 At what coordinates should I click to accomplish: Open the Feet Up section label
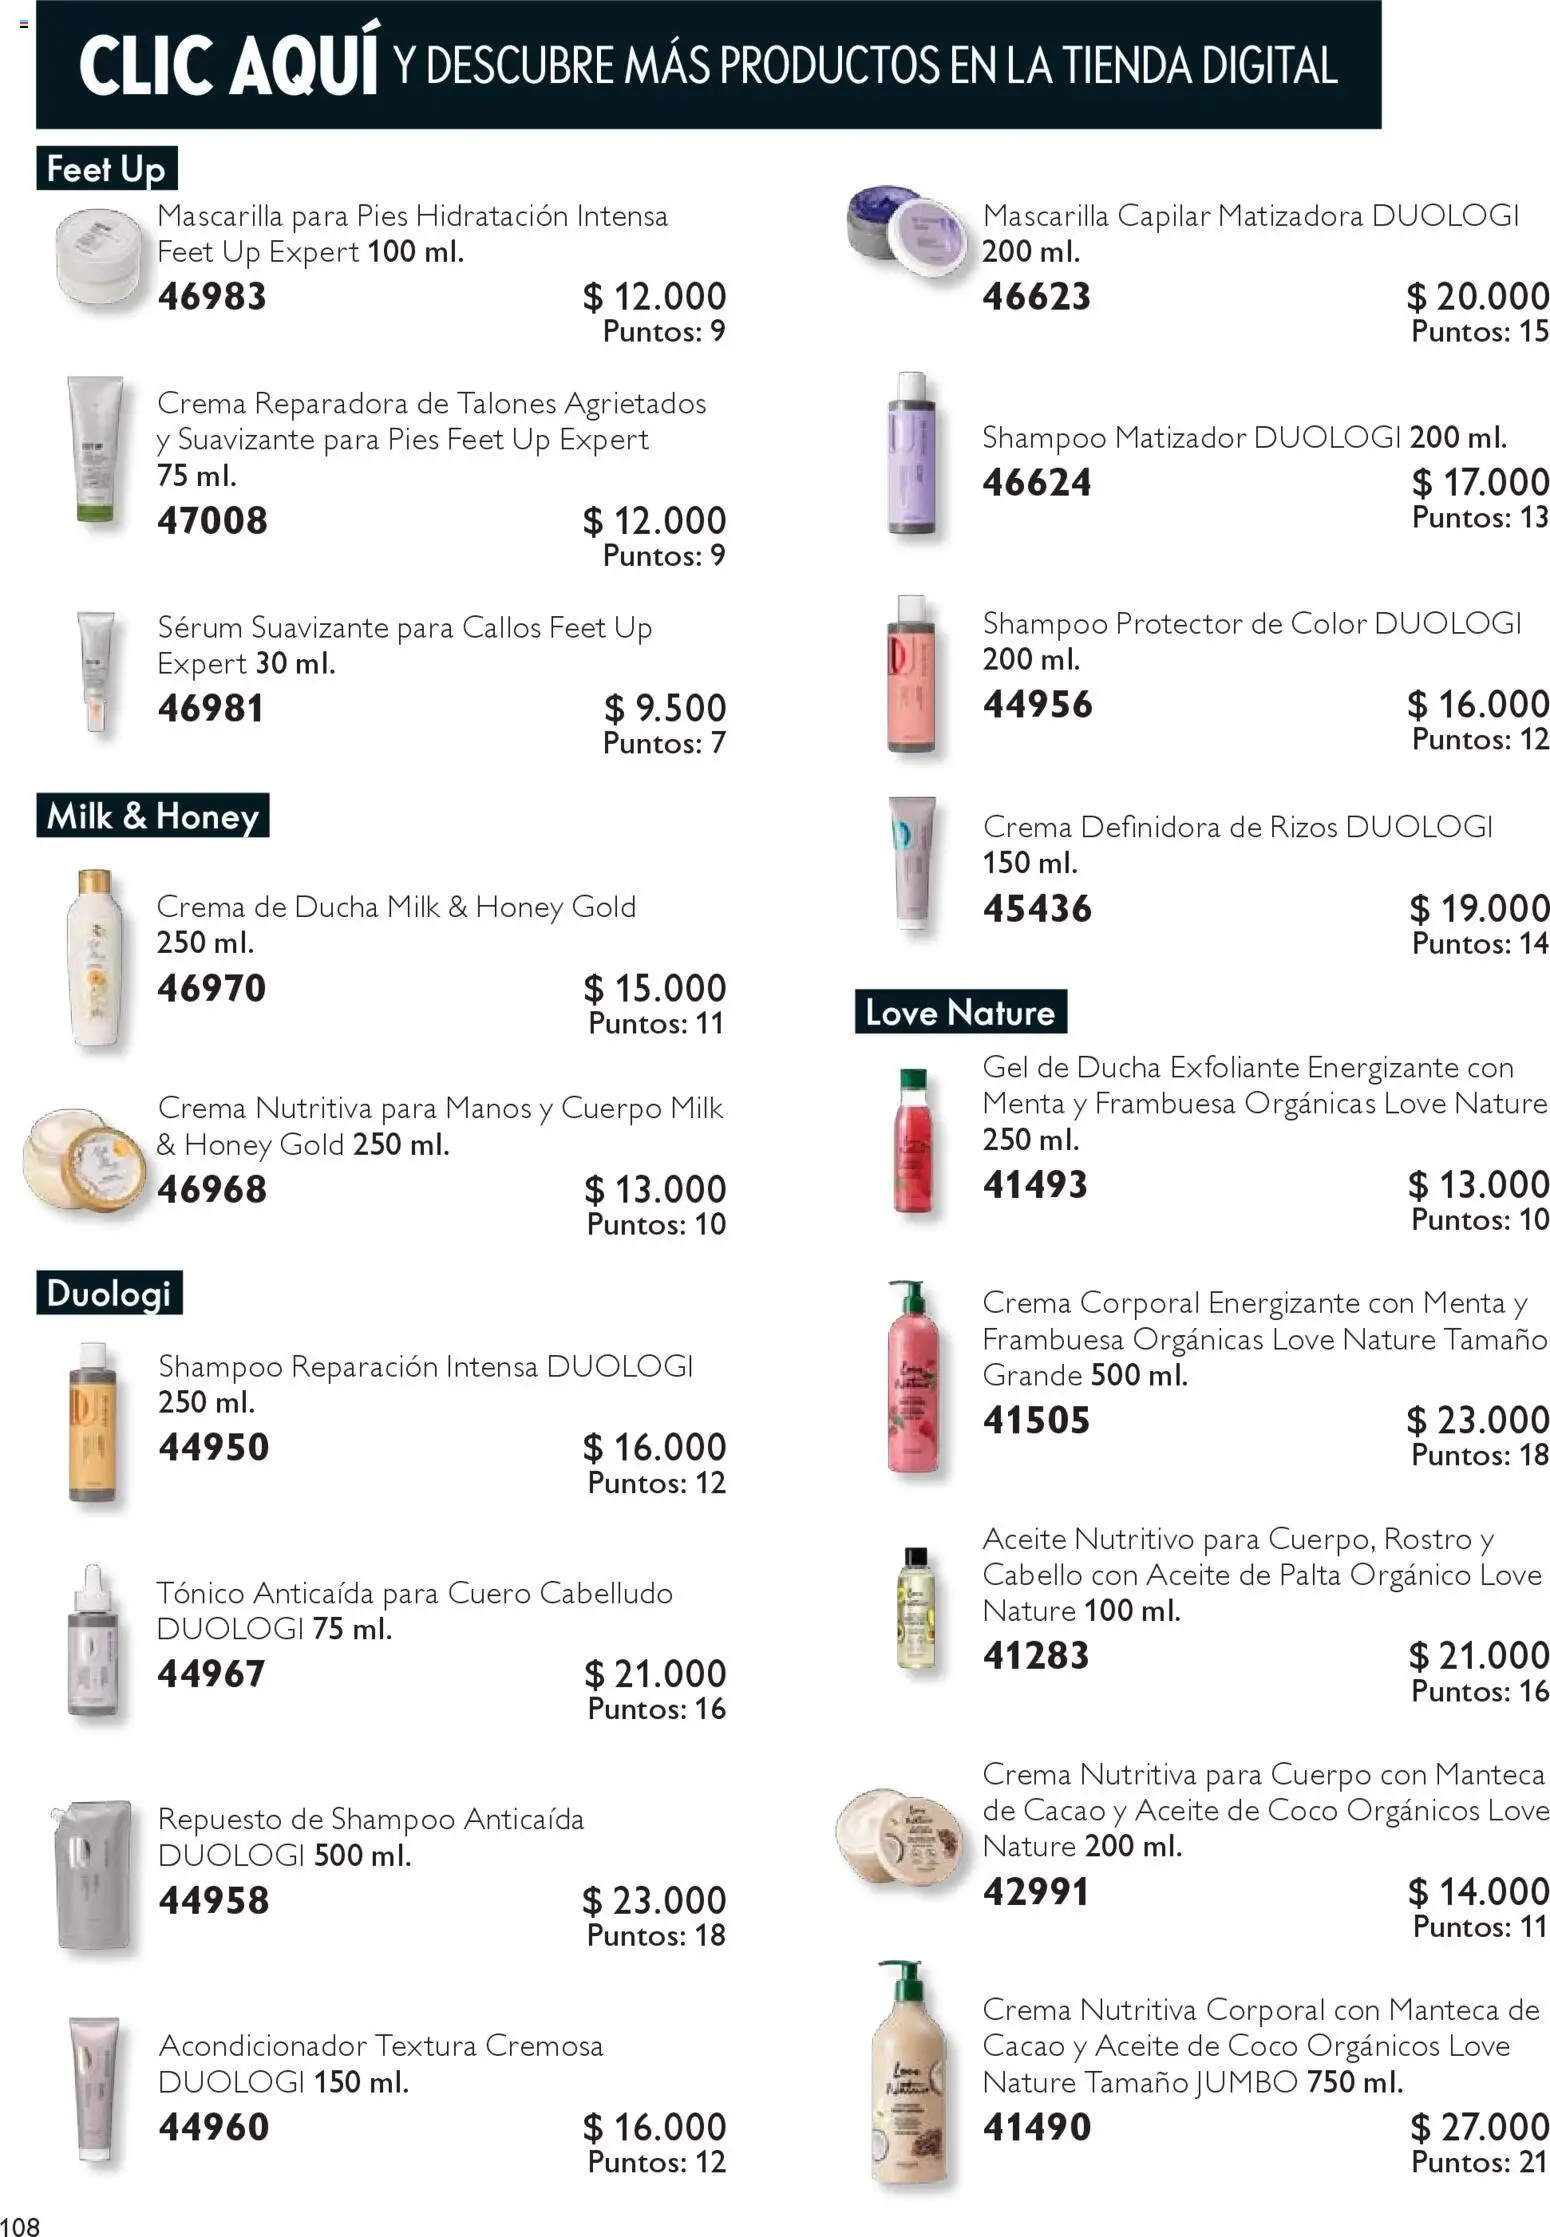click(x=106, y=169)
